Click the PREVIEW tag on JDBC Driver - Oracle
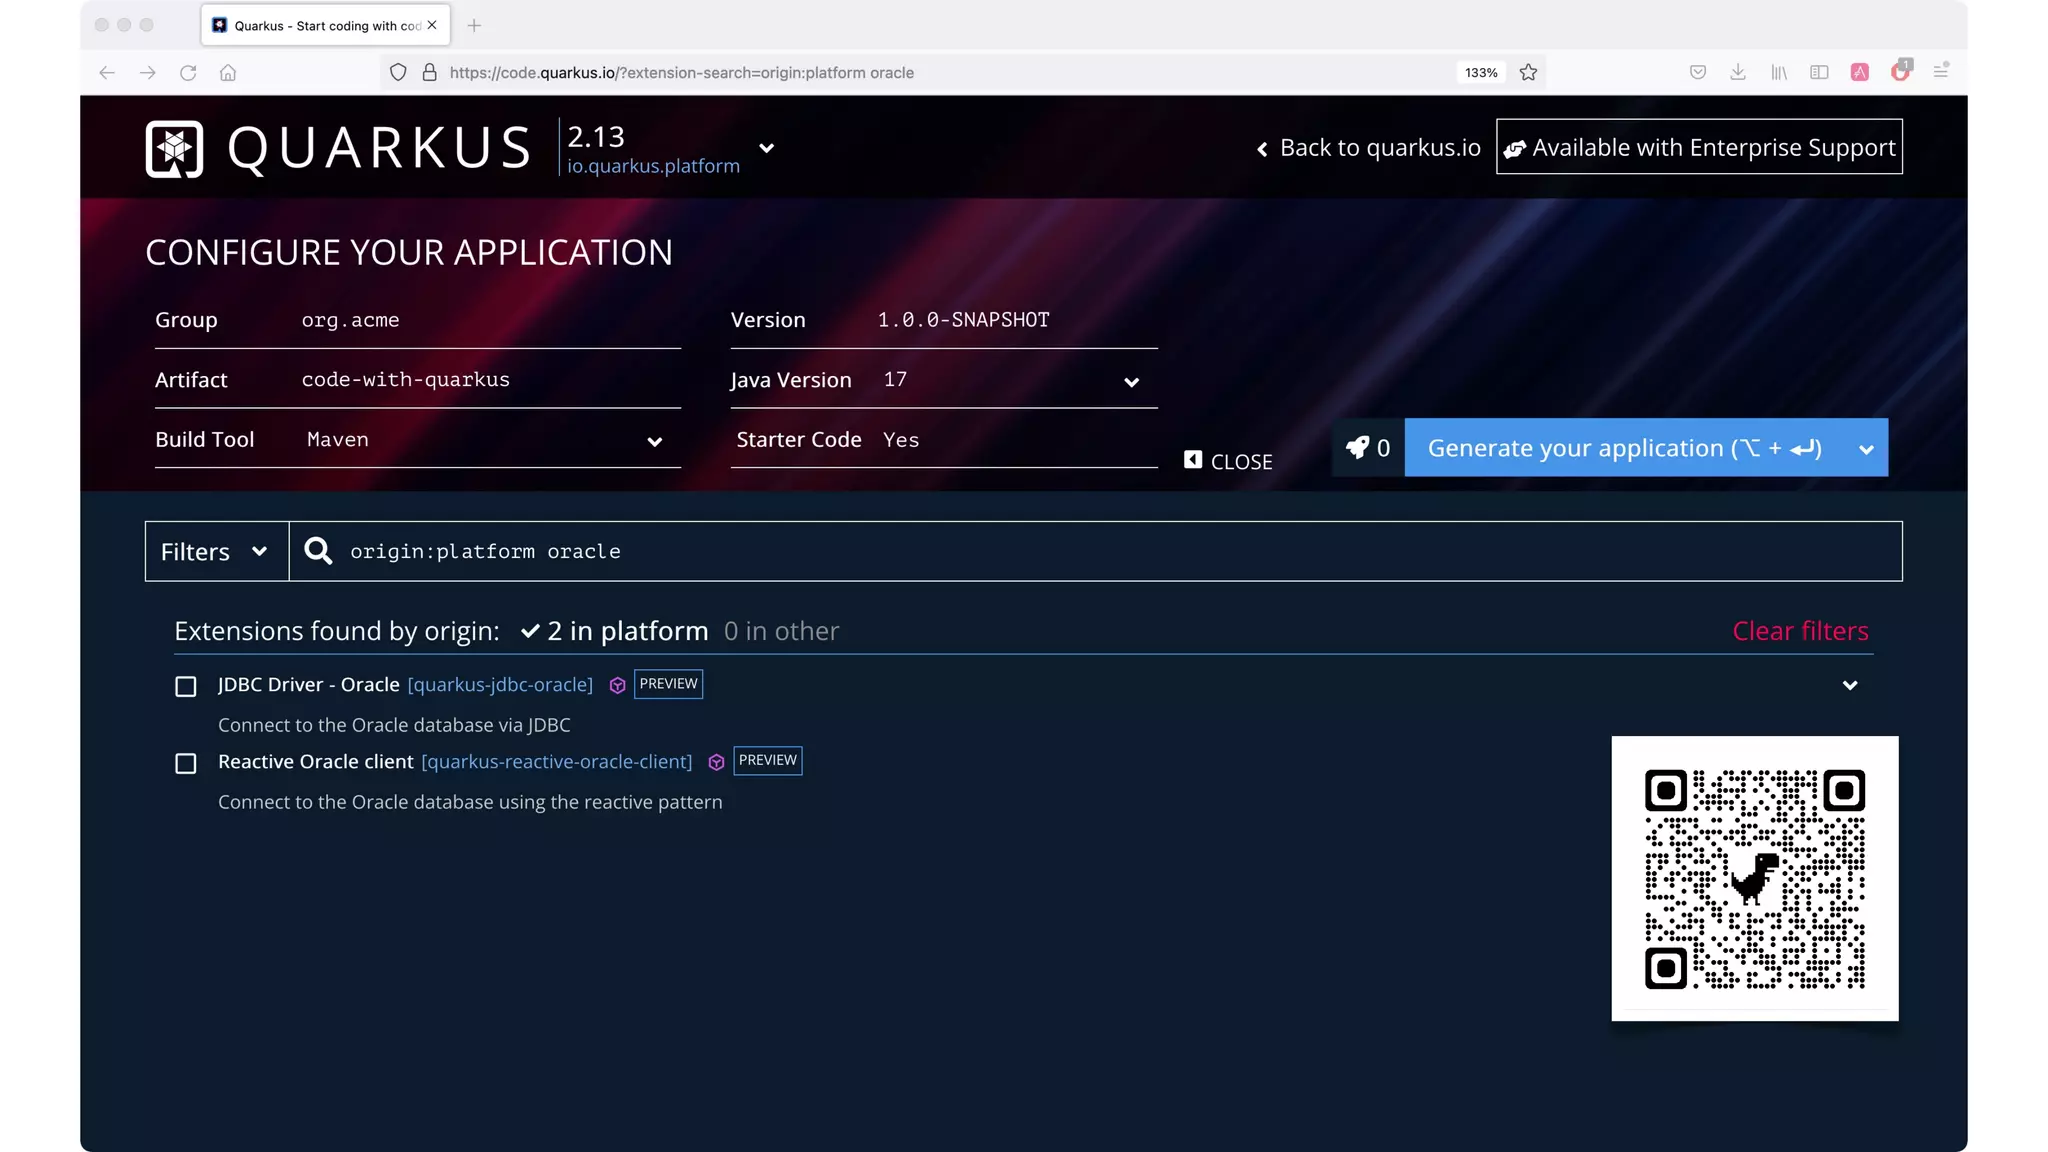The height and width of the screenshot is (1152, 2048). point(669,684)
